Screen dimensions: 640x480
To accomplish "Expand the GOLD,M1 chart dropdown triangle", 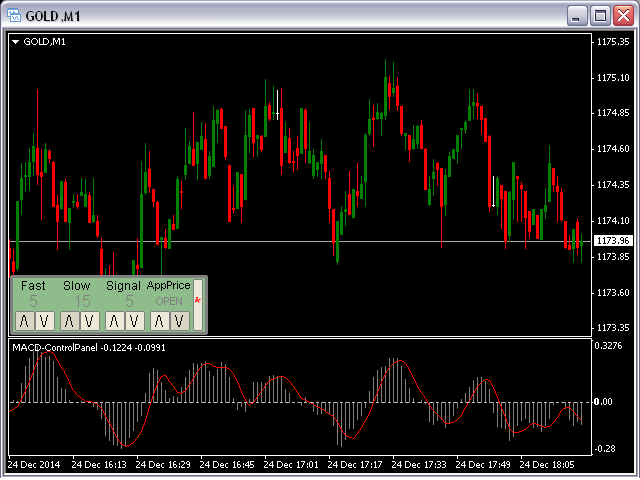I will (15, 42).
